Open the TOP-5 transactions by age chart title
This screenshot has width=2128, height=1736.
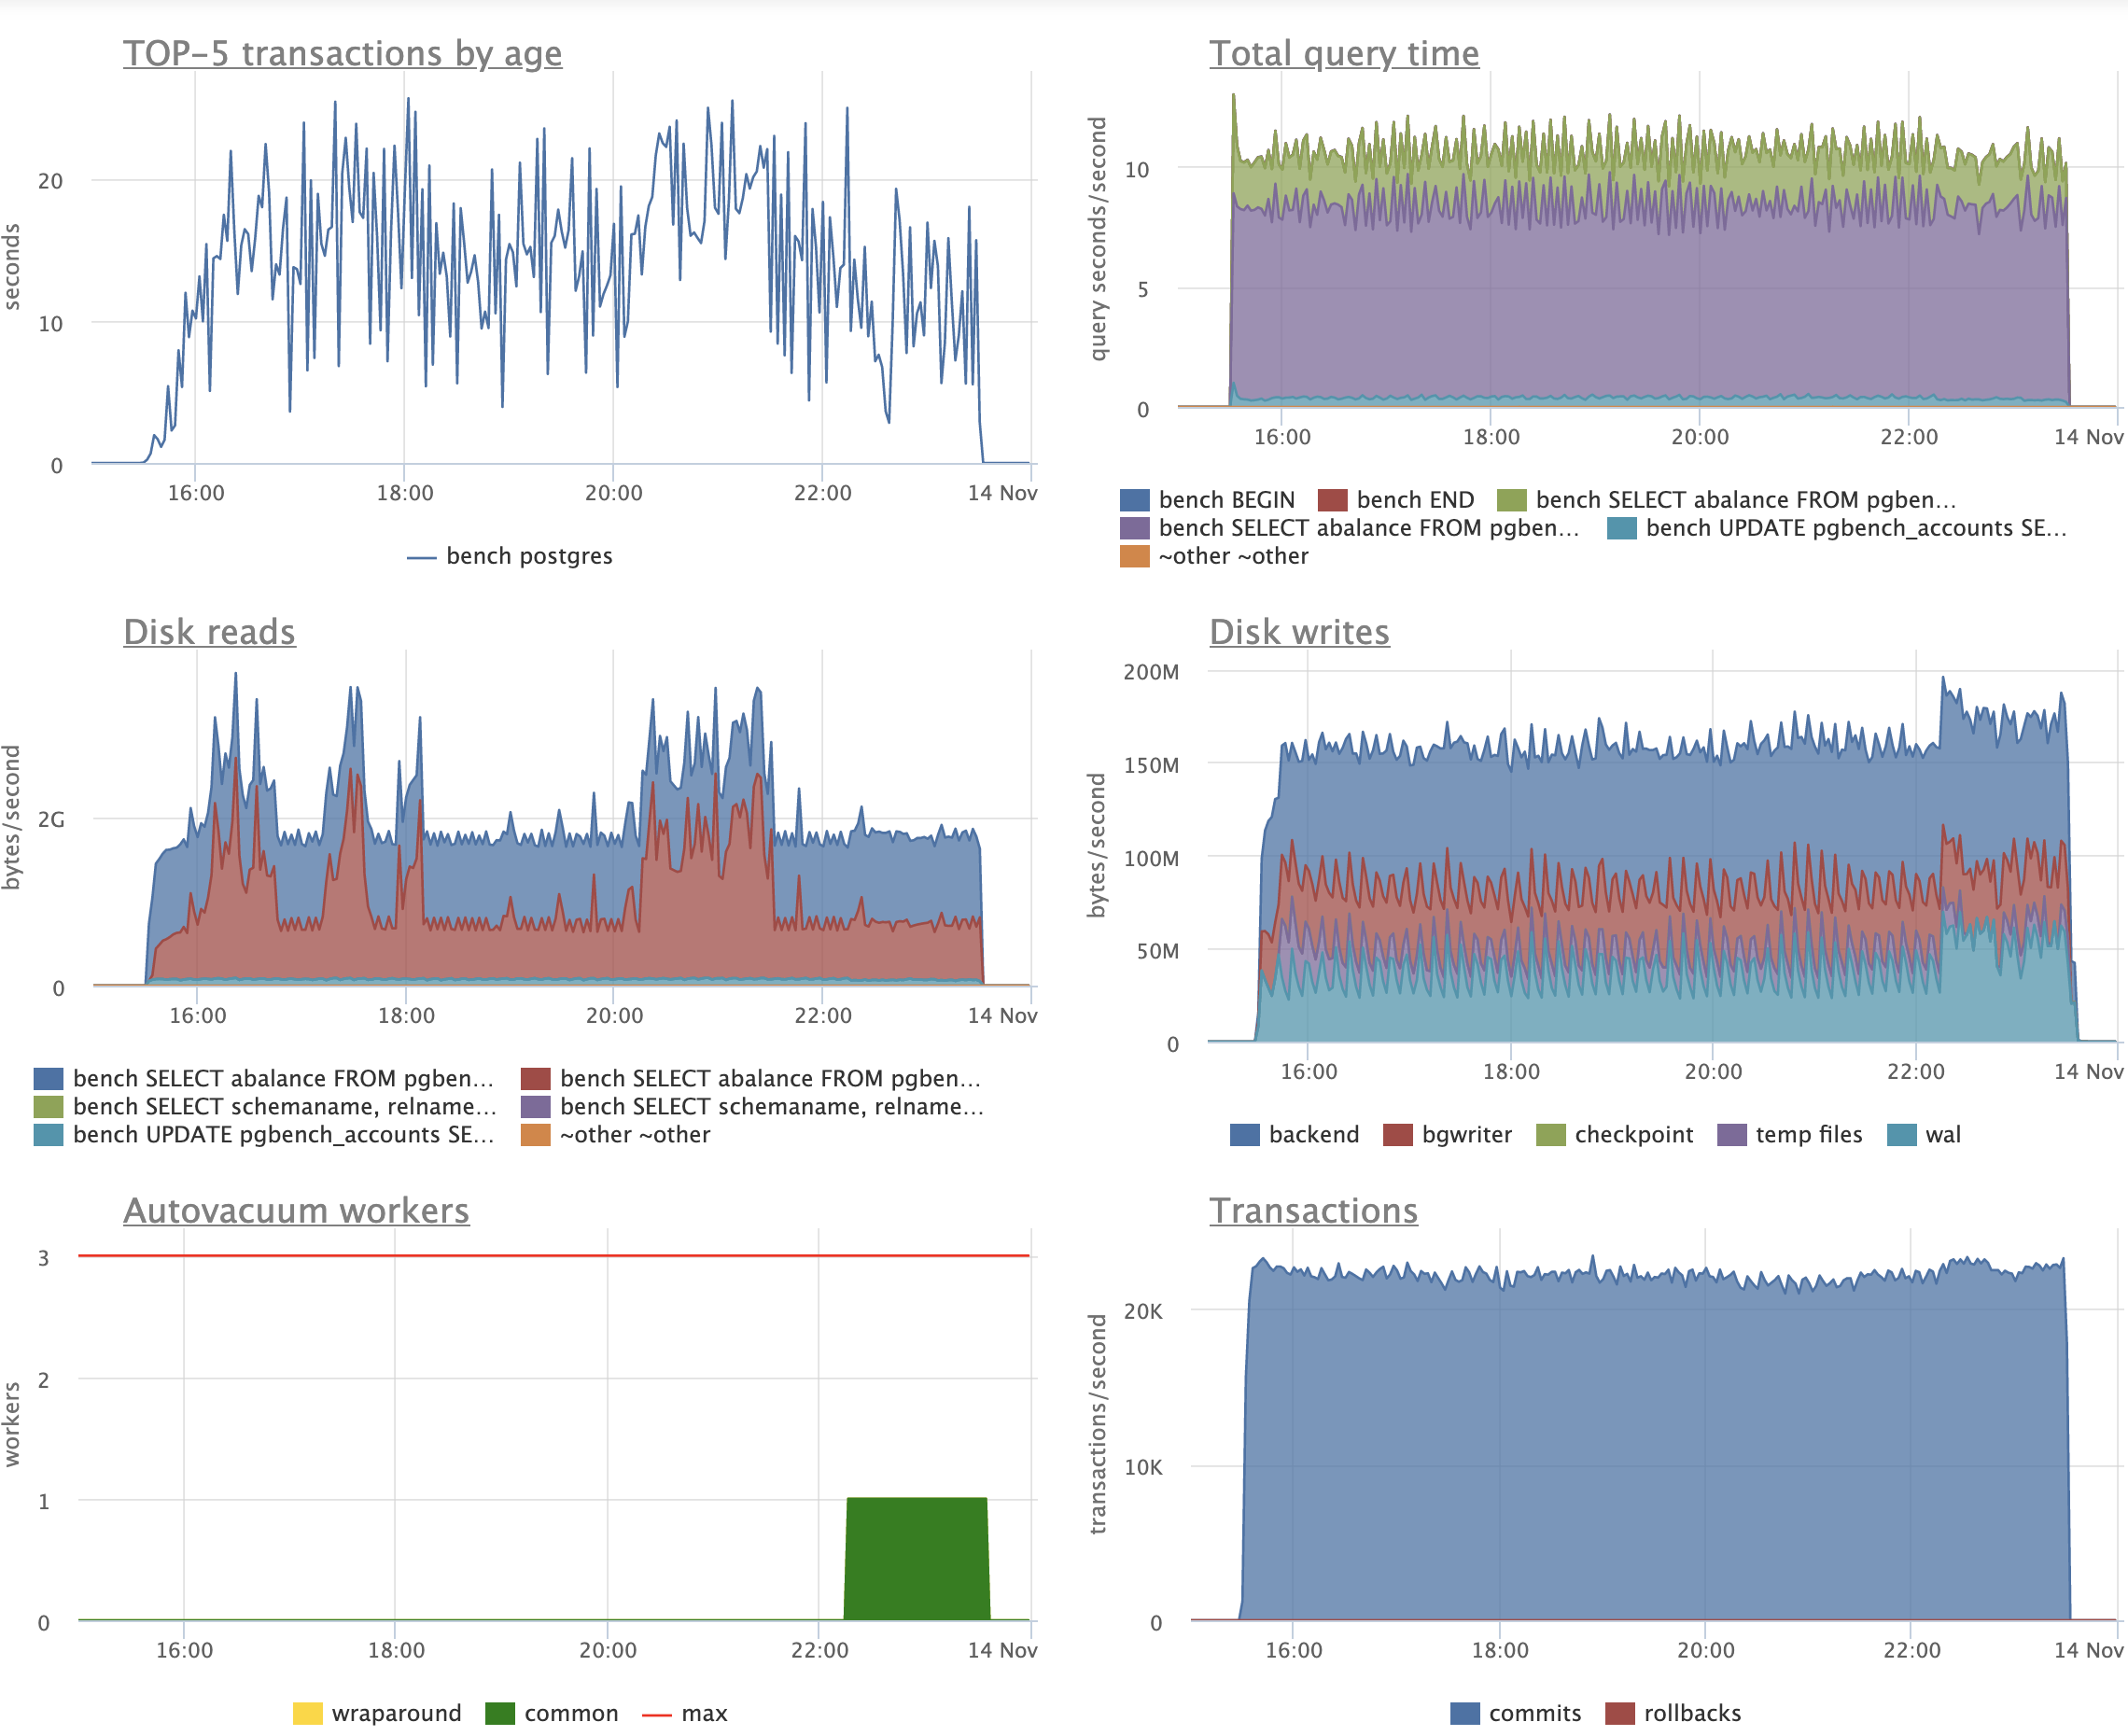coord(342,53)
